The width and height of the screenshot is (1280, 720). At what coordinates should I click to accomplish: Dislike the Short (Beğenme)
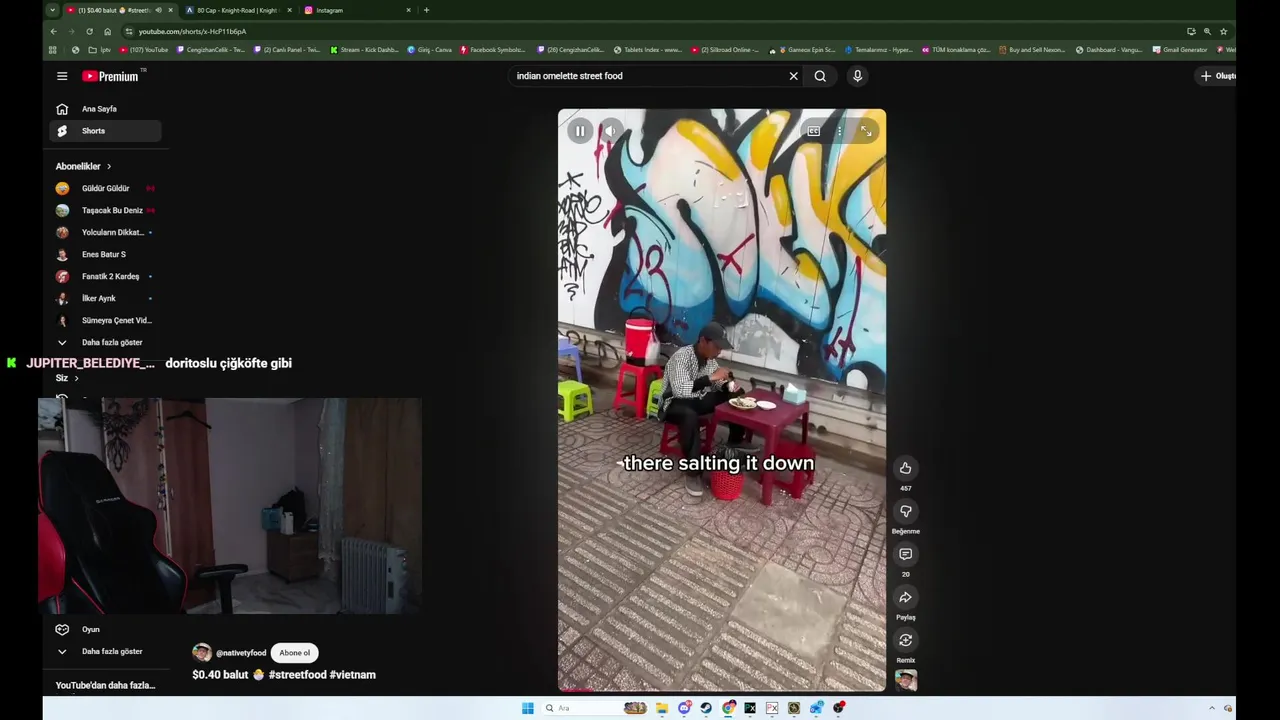[x=905, y=511]
